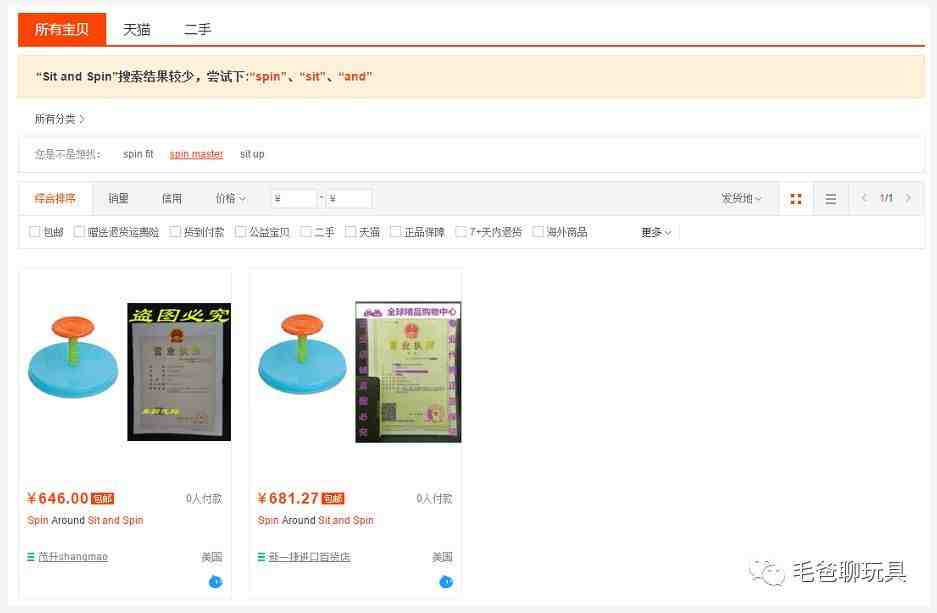
Task: Click the chat icon on ¥681.27 item
Action: coord(446,581)
